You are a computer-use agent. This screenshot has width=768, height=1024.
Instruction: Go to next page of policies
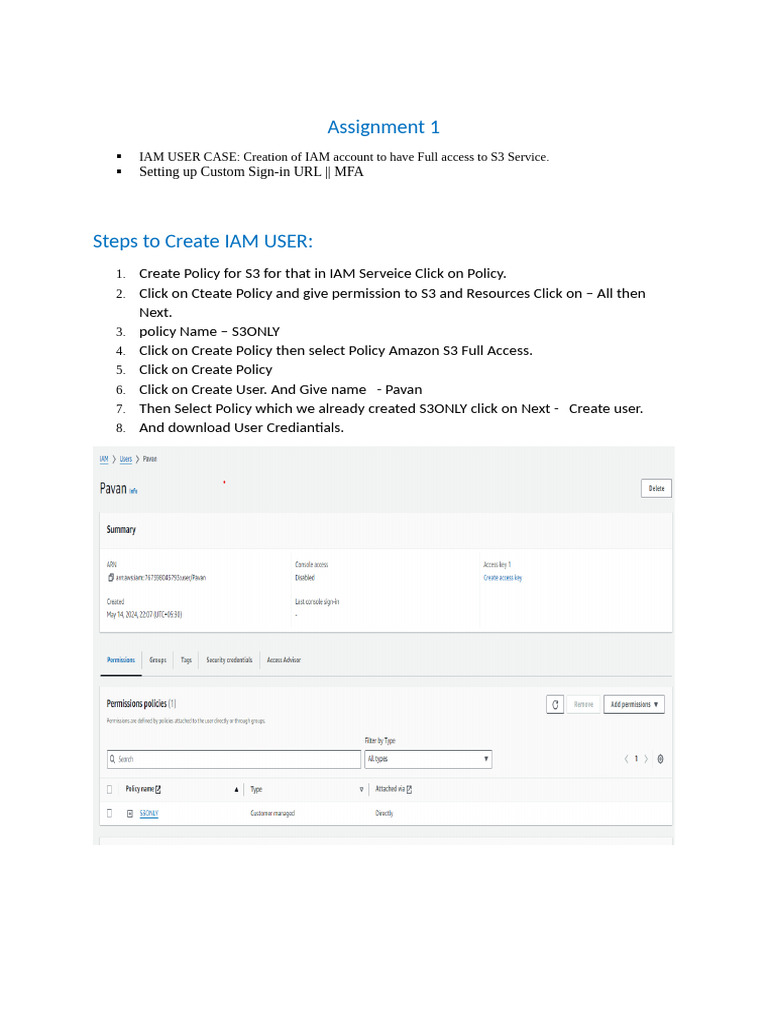pyautogui.click(x=646, y=759)
